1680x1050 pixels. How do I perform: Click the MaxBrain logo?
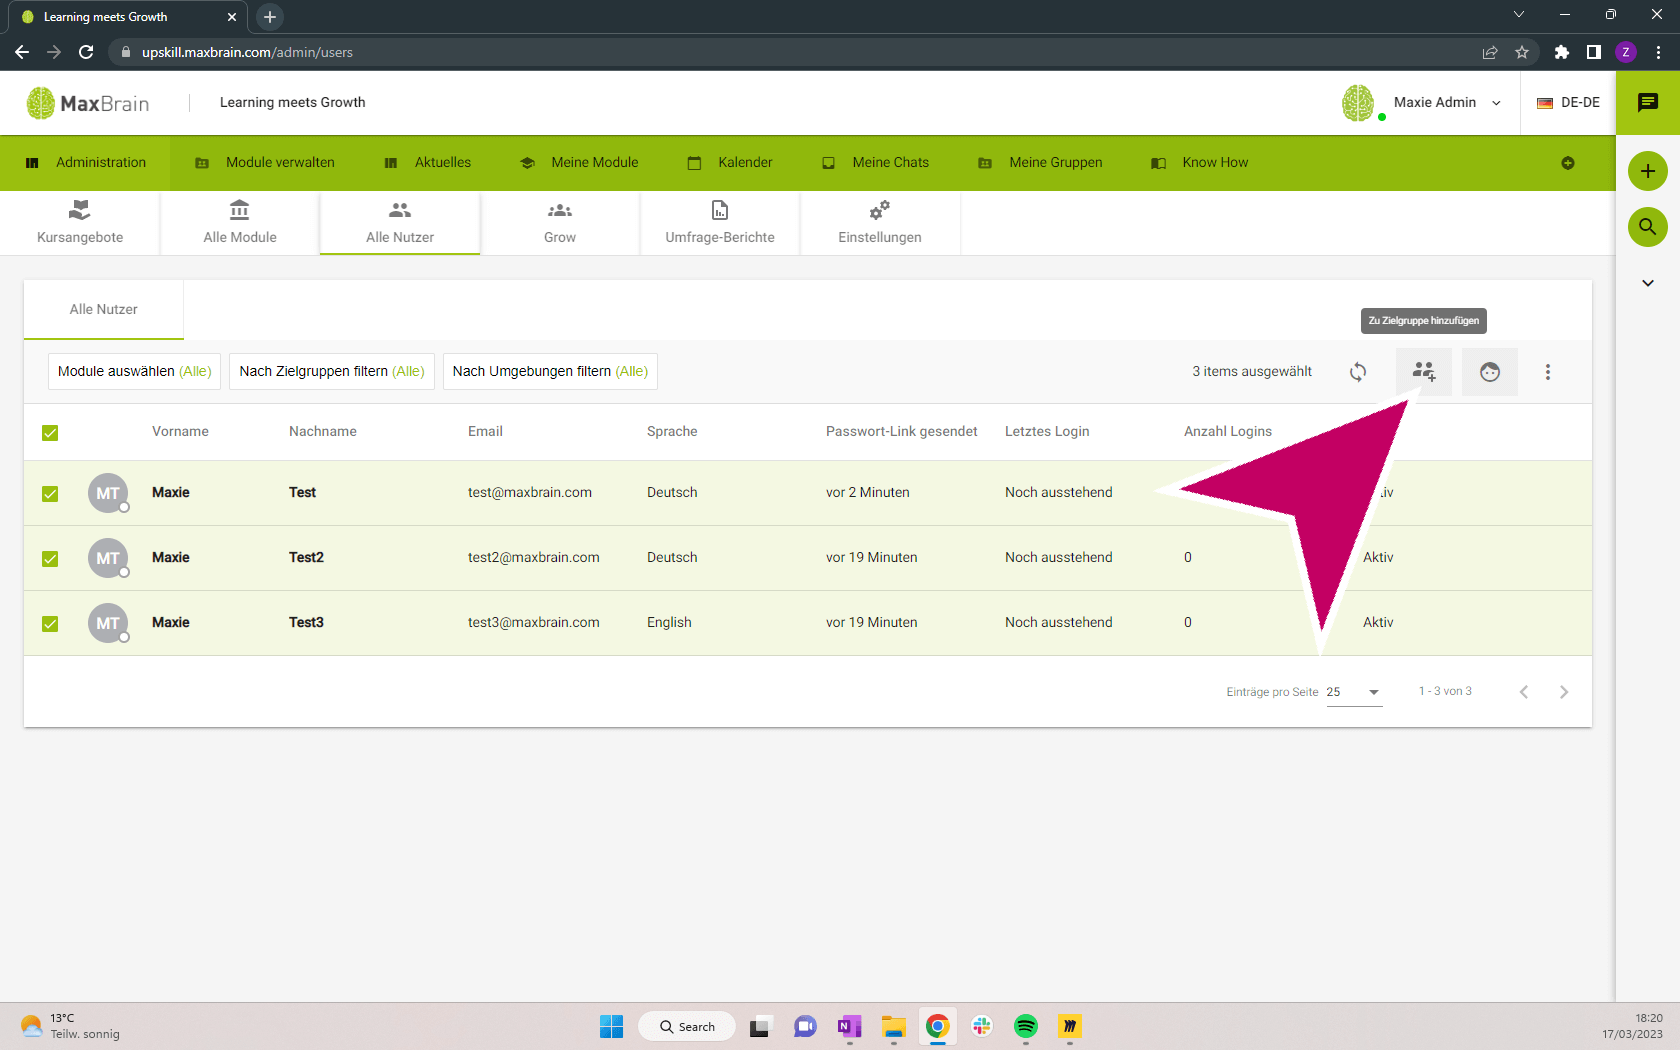pos(88,103)
